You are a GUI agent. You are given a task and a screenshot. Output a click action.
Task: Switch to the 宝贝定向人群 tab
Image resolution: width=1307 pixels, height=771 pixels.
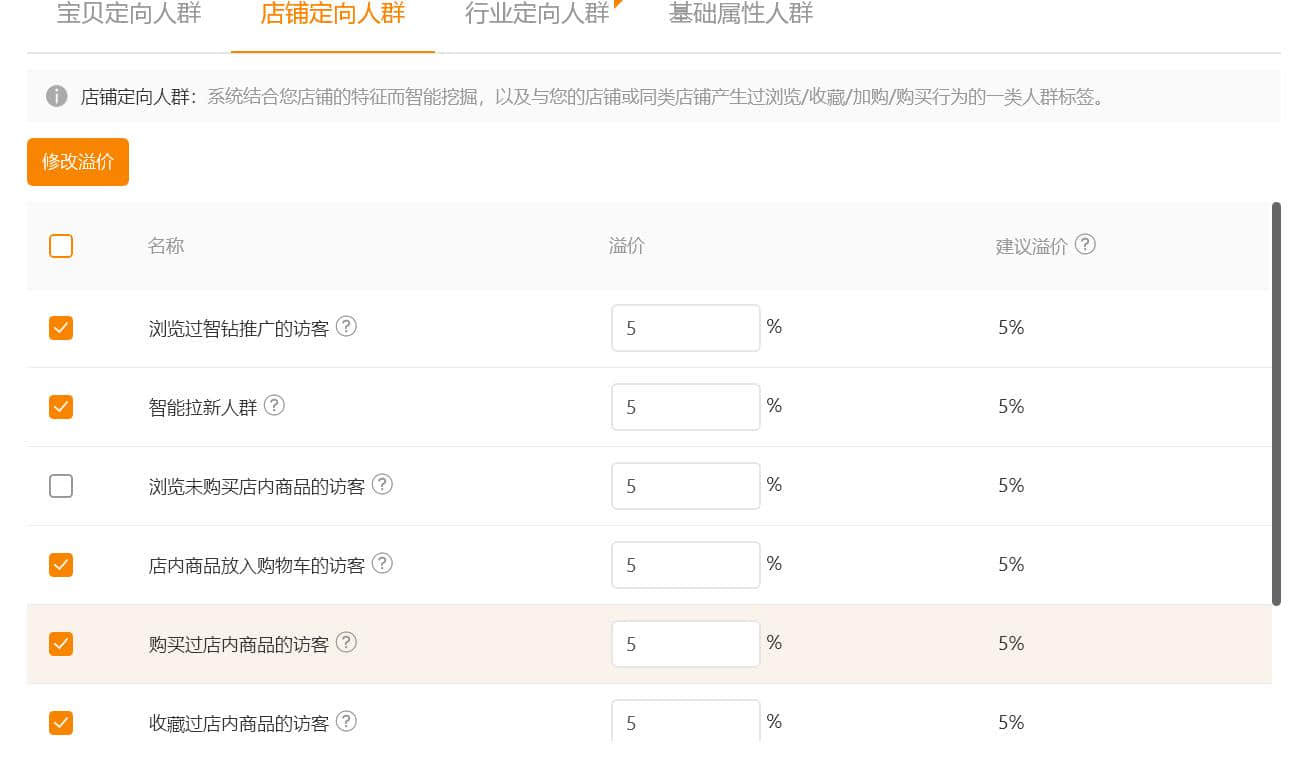pyautogui.click(x=129, y=14)
